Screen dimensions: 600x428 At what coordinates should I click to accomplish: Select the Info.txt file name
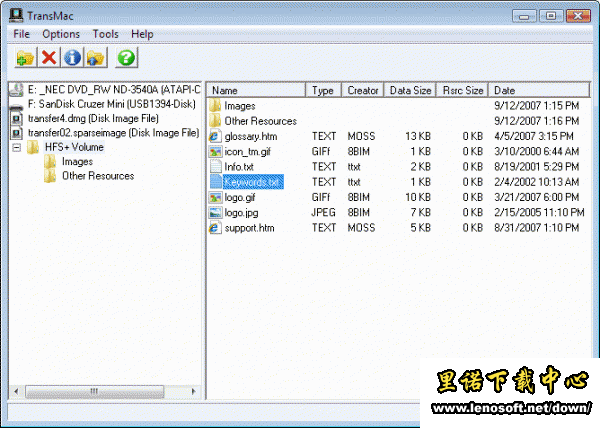(239, 167)
